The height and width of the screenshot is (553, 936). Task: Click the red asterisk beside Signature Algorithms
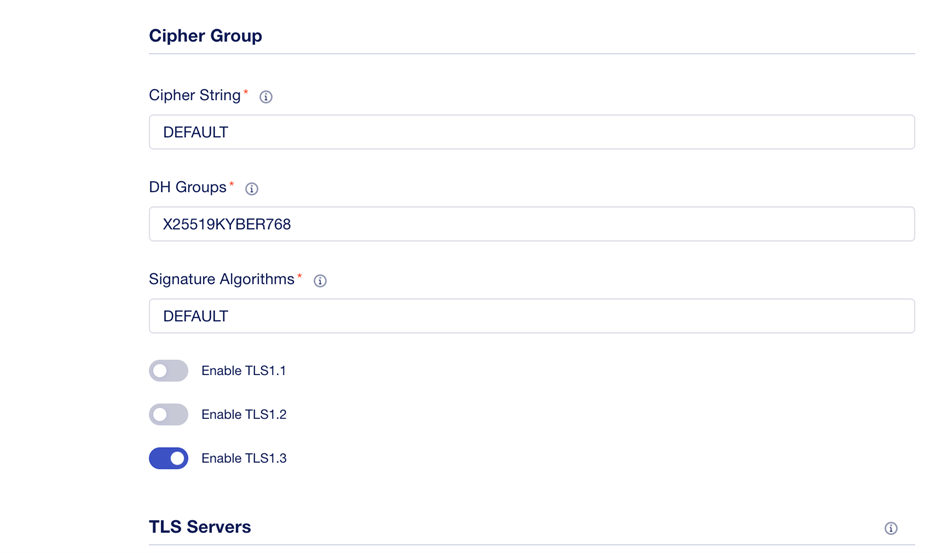(x=300, y=276)
